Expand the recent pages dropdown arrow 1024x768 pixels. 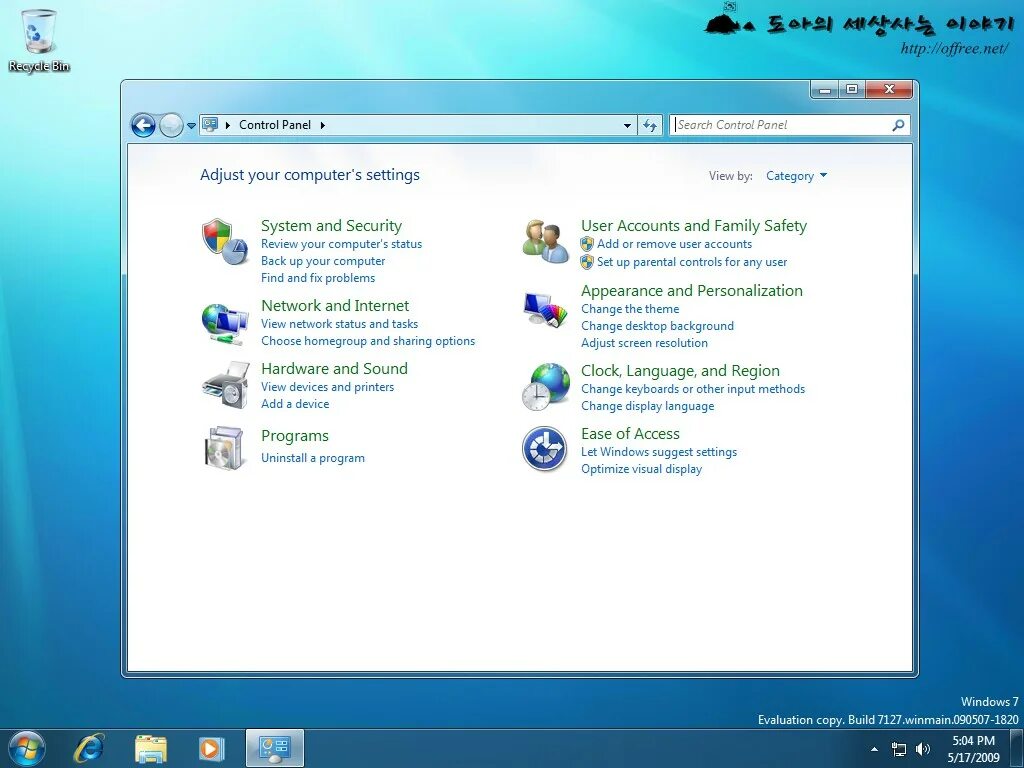tap(191, 125)
